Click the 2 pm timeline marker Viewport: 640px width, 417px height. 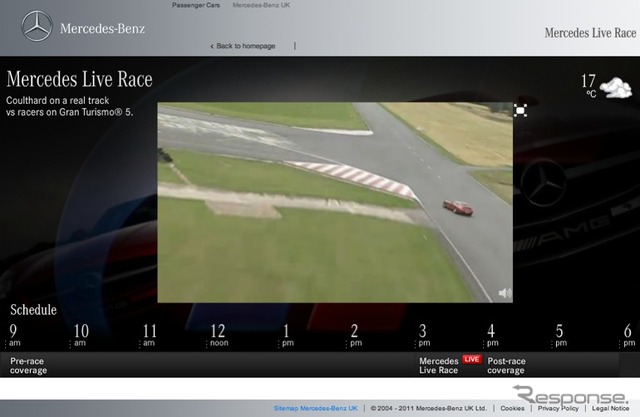coord(355,335)
